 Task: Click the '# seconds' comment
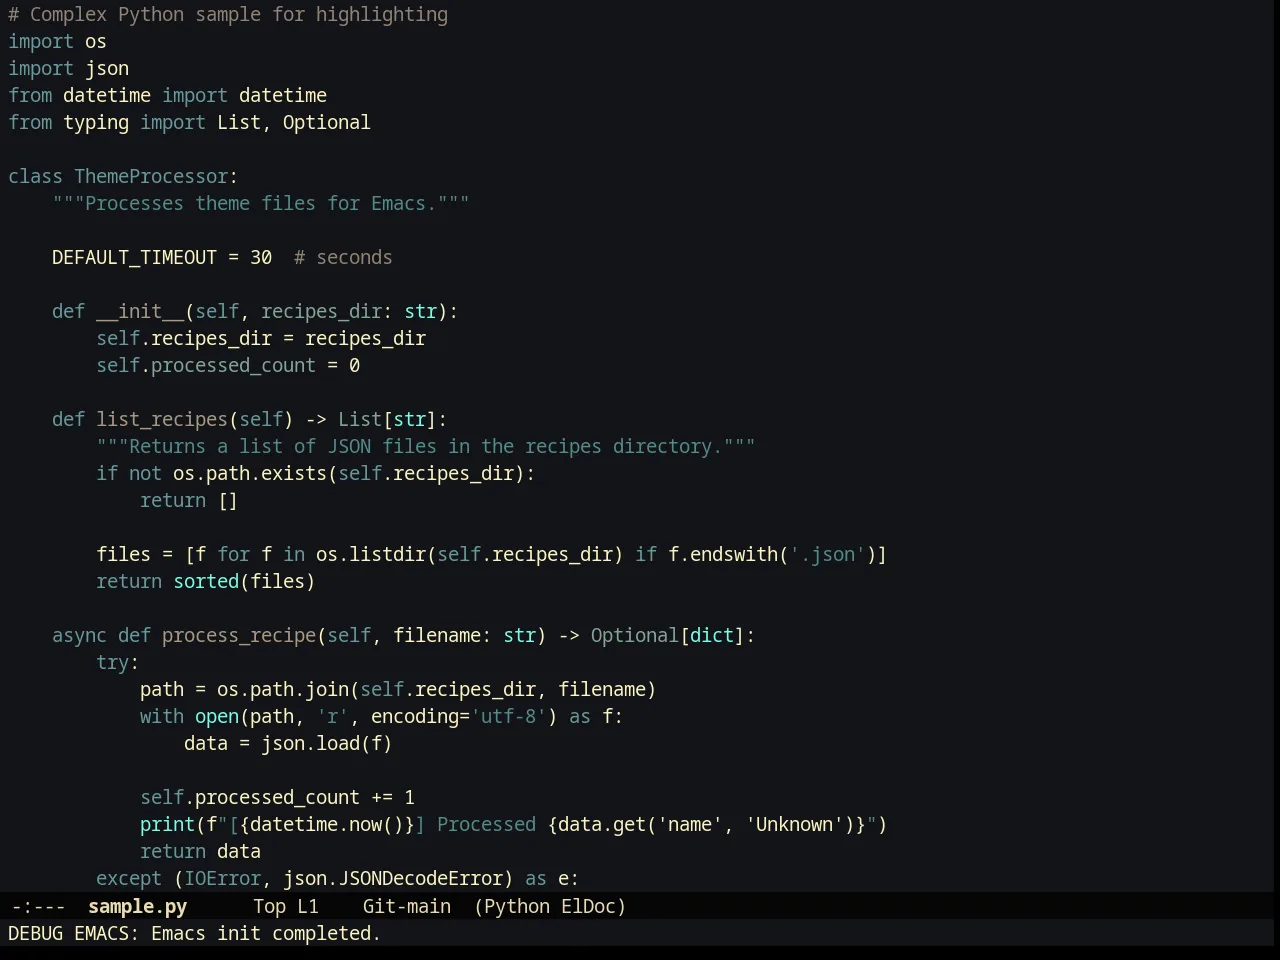343,258
